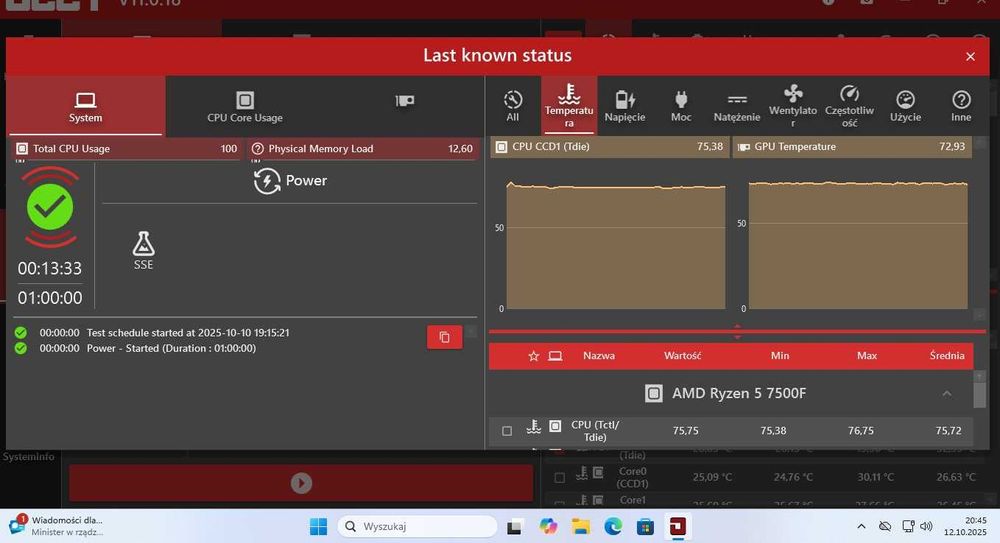This screenshot has width=1000, height=543.
Task: Select the Inne question-mark category
Action: [x=961, y=106]
